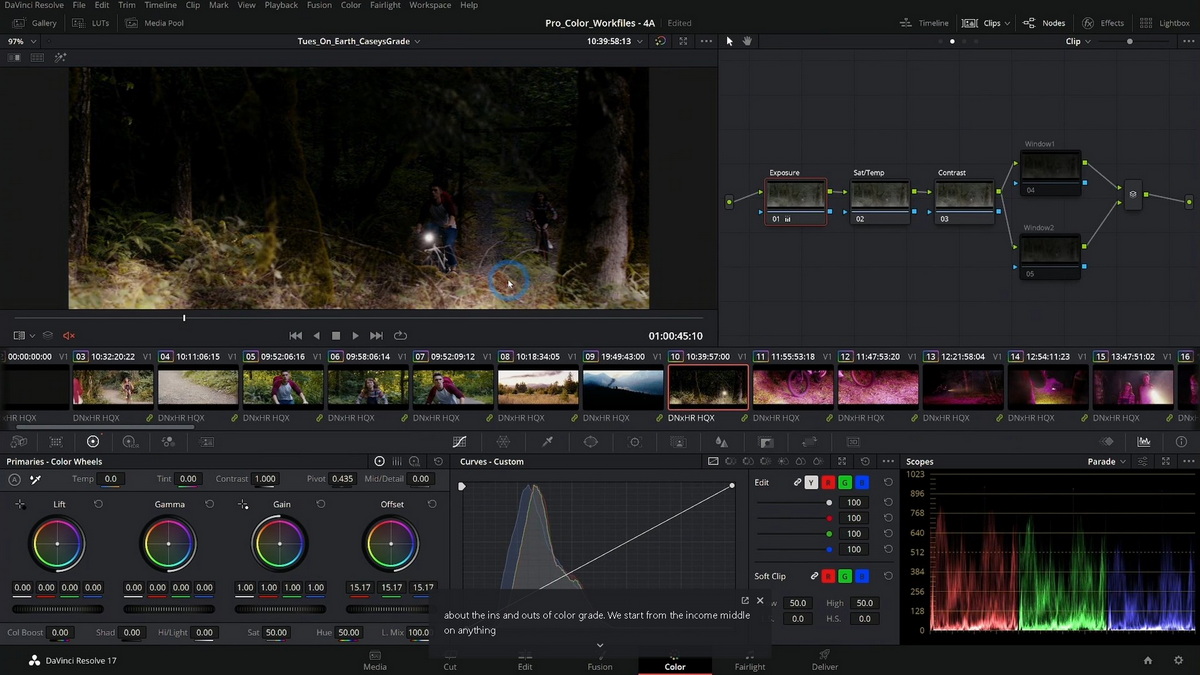Toggle the red channel Edit button

pos(828,482)
